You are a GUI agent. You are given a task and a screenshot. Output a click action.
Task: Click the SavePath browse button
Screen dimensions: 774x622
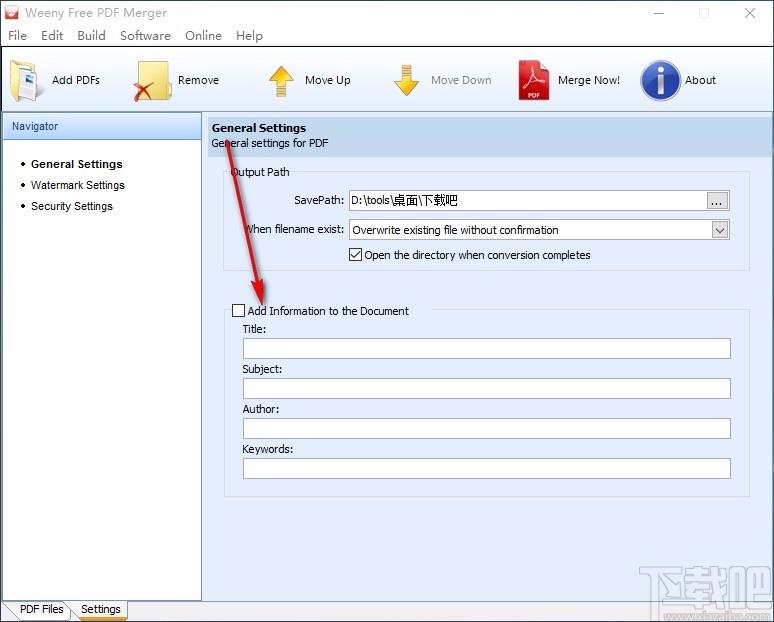(717, 201)
